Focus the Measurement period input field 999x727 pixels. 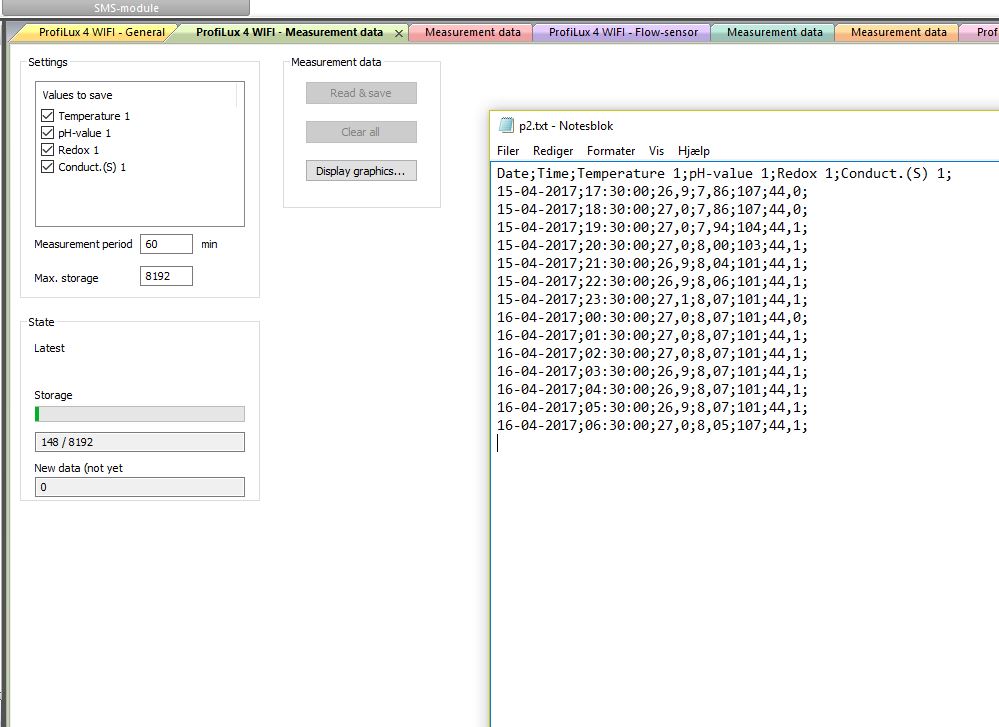(x=166, y=244)
